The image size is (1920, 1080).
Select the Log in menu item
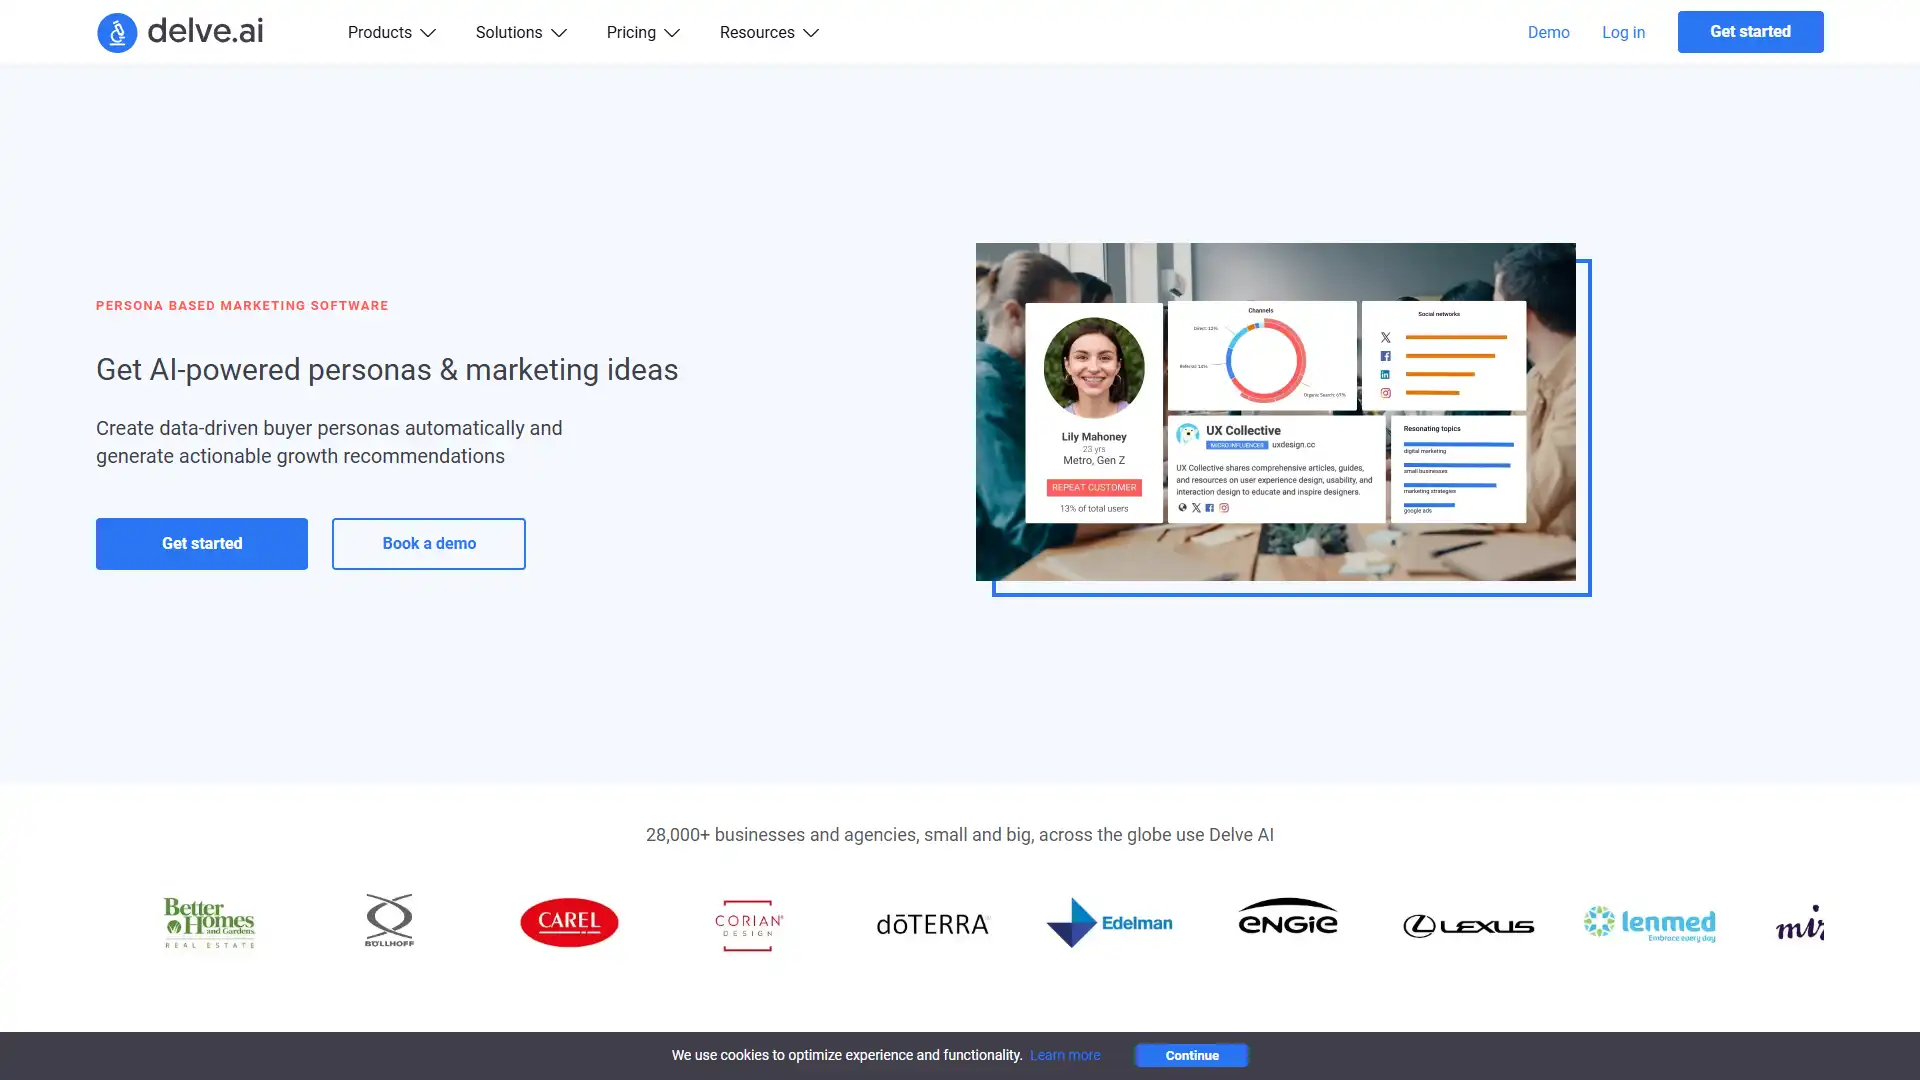(x=1622, y=30)
